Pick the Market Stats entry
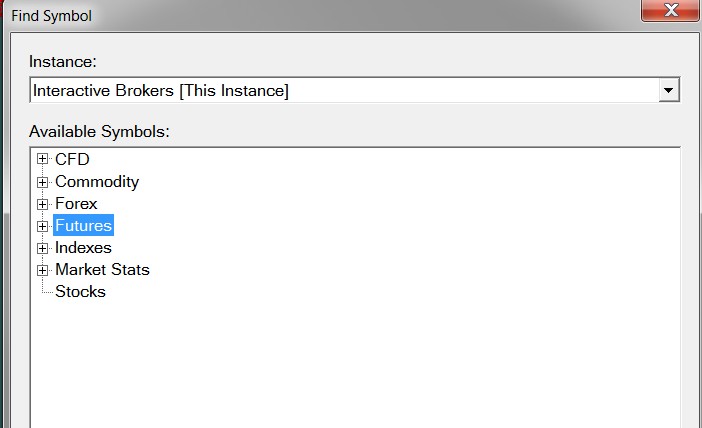The image size is (702, 428). (x=102, y=270)
